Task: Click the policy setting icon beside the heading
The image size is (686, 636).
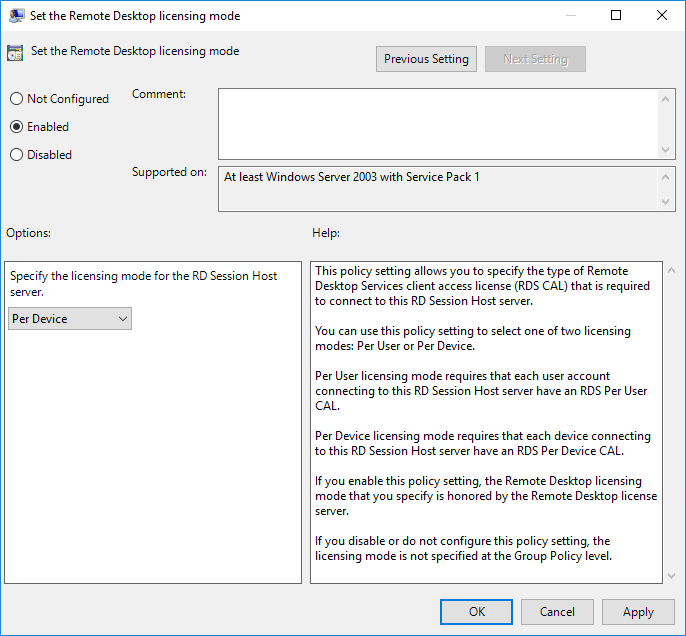Action: pyautogui.click(x=17, y=52)
